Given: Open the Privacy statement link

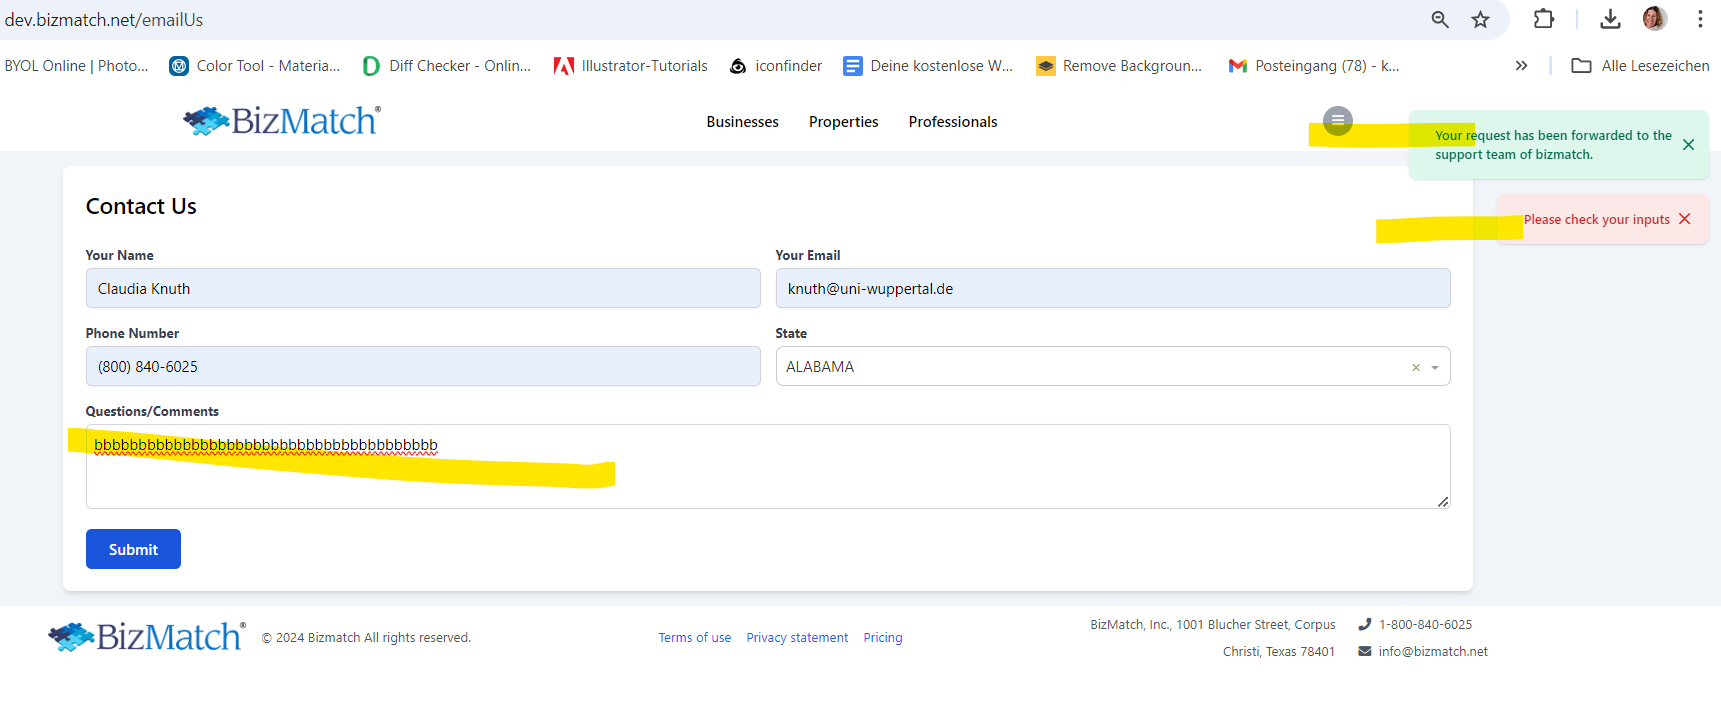Looking at the screenshot, I should click(797, 638).
